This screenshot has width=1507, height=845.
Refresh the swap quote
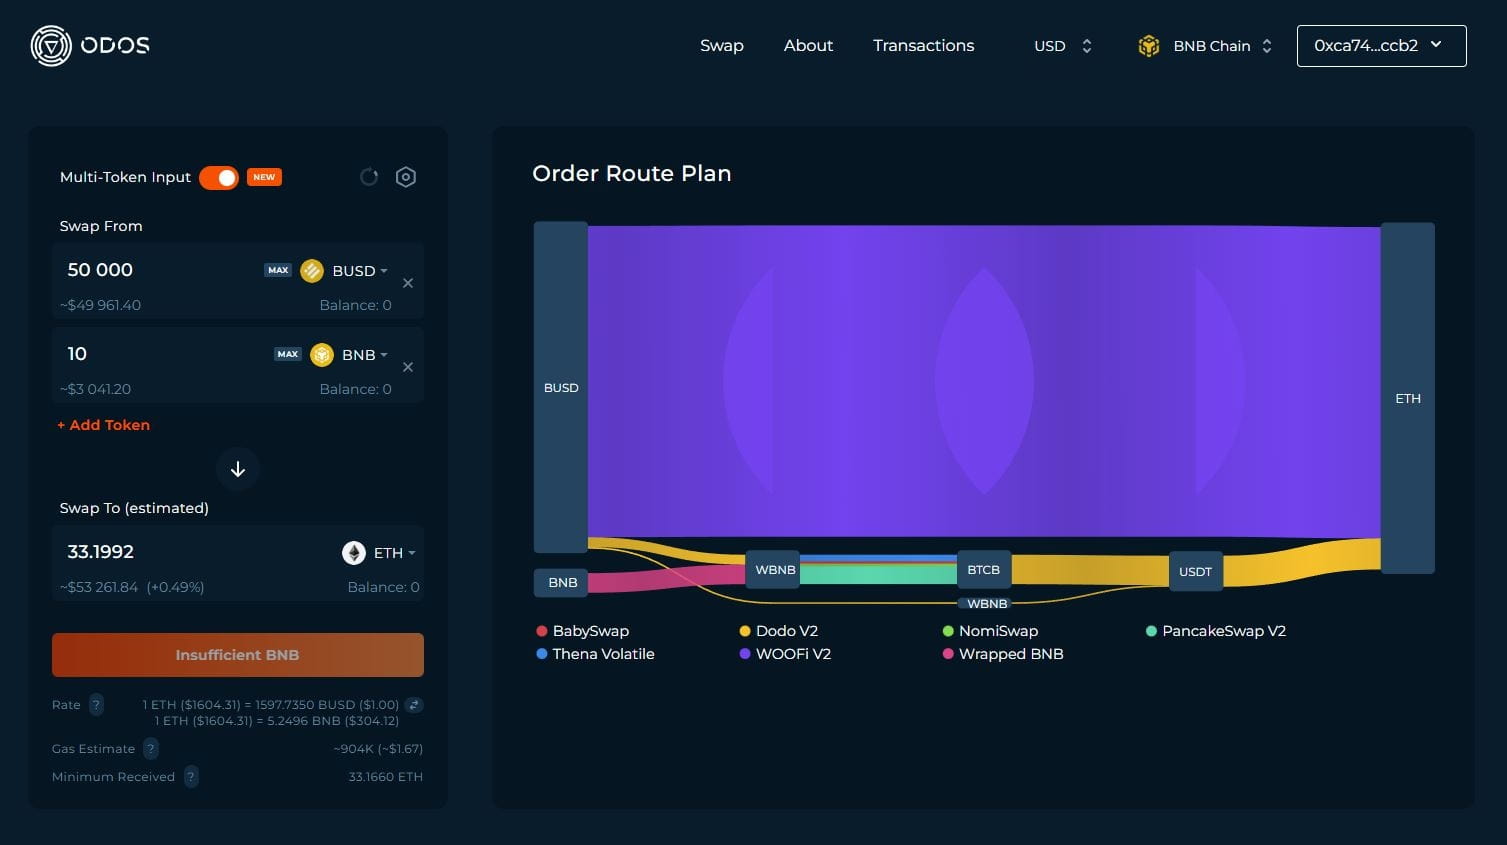(369, 176)
